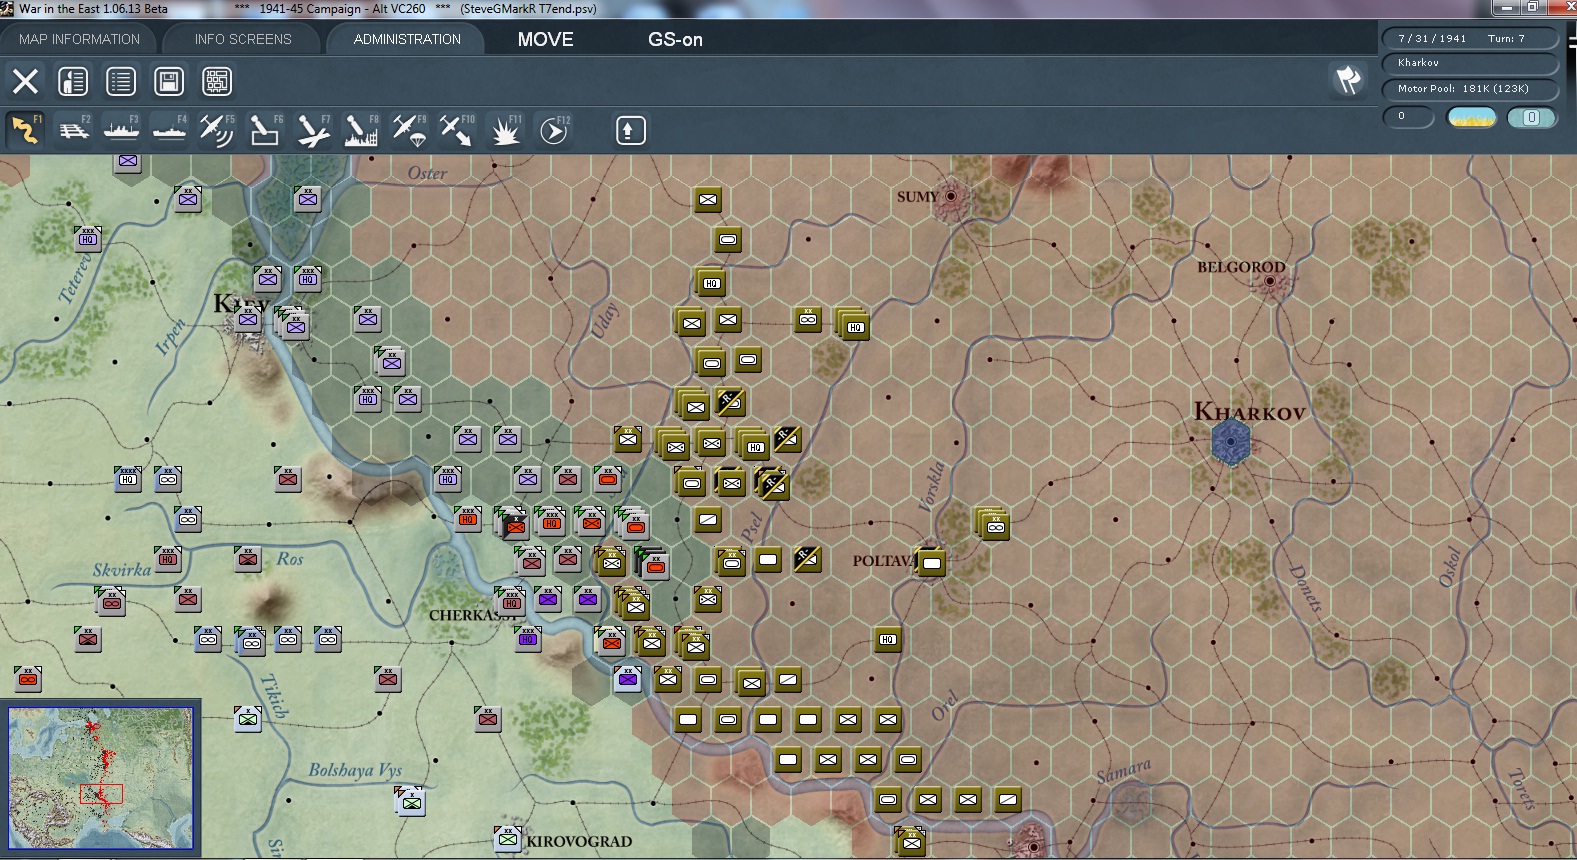Click the crossed flags icon

tap(1348, 79)
